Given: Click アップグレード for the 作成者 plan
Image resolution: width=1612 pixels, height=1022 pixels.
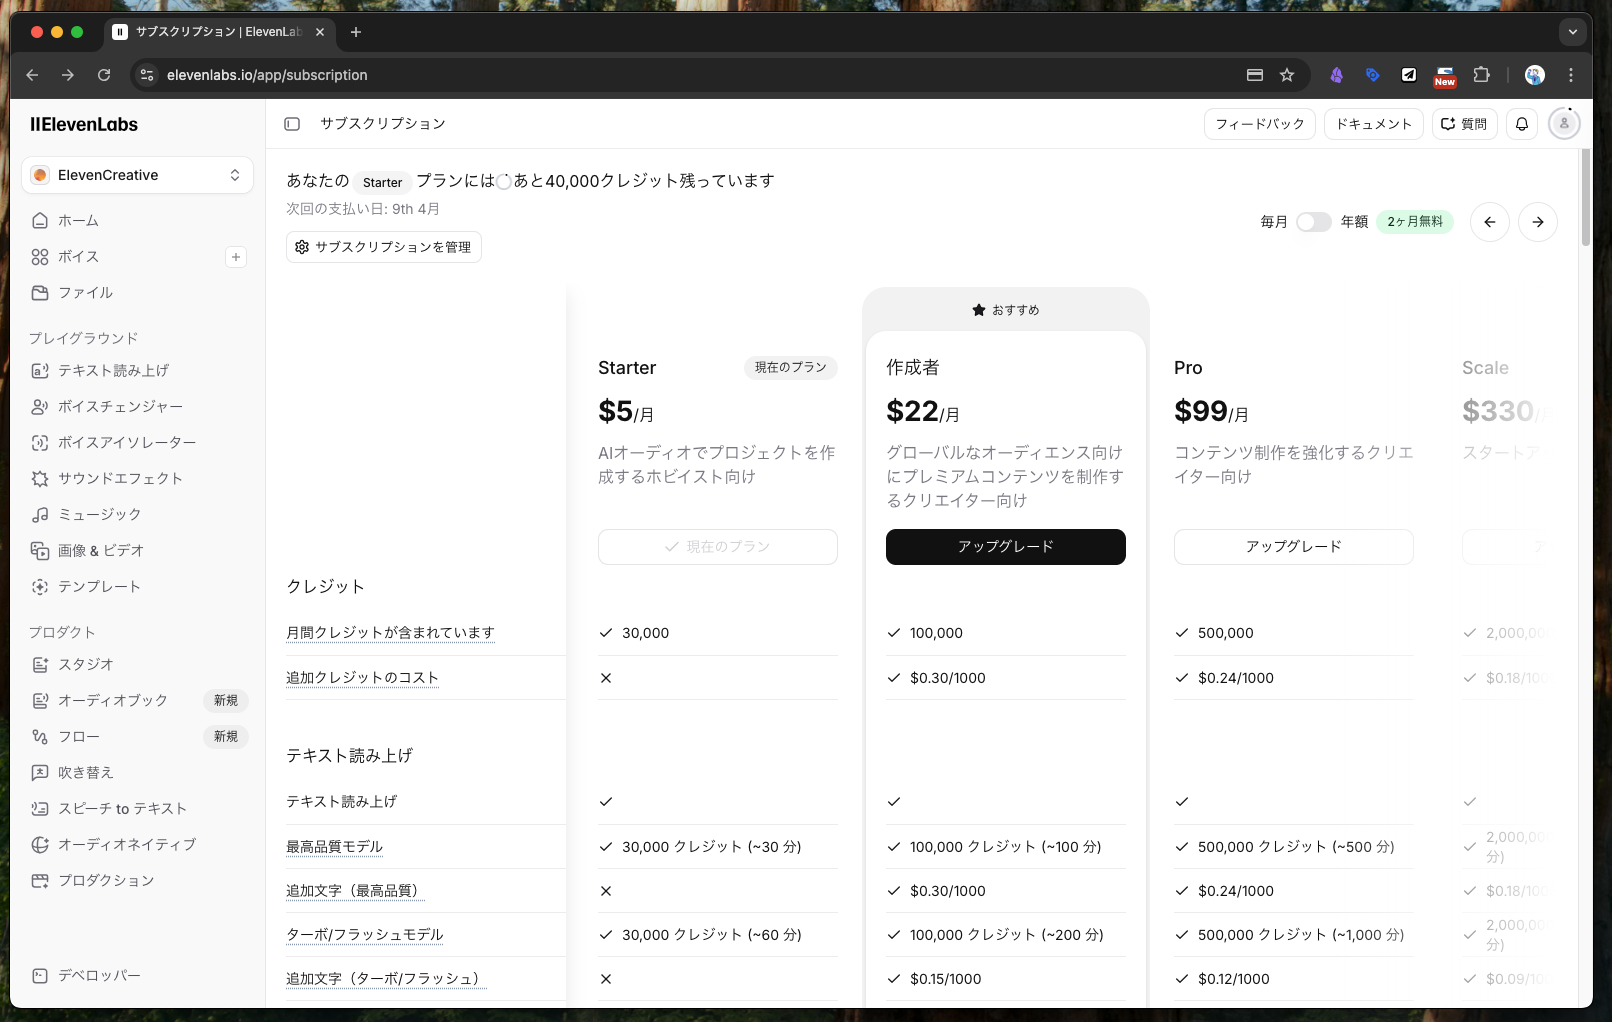Looking at the screenshot, I should point(1005,547).
